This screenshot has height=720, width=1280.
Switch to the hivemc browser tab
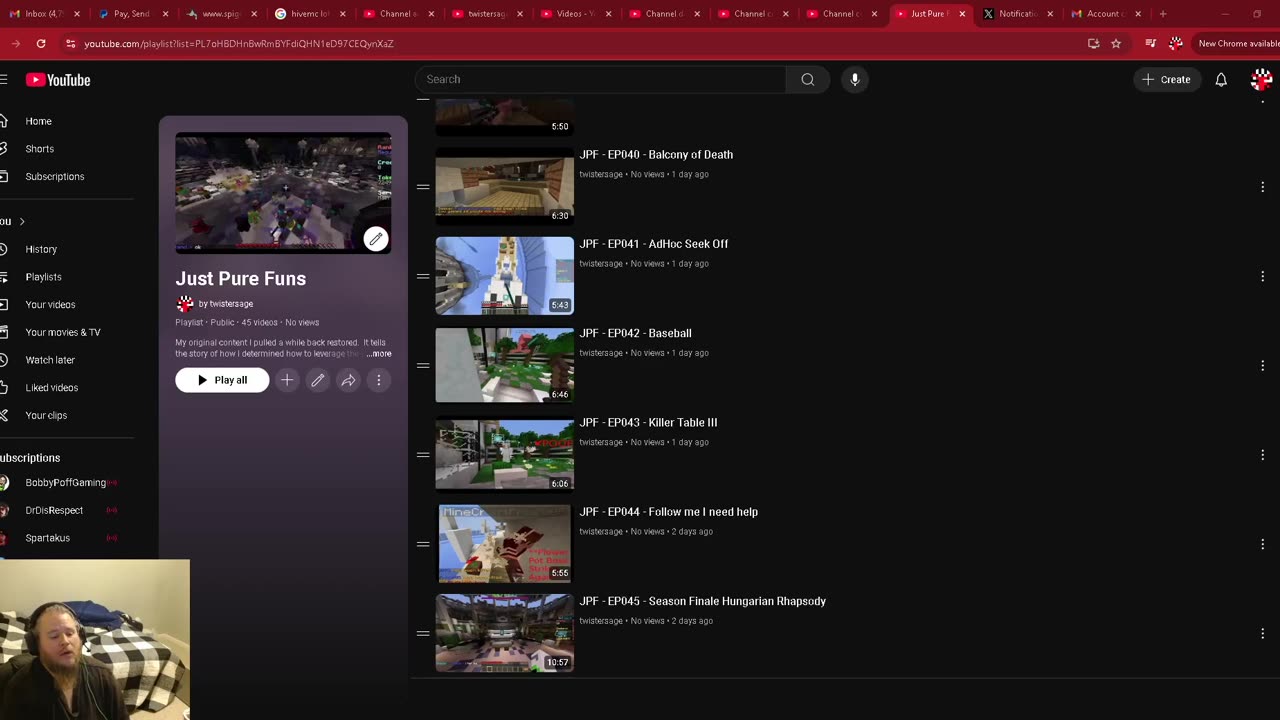tap(309, 14)
